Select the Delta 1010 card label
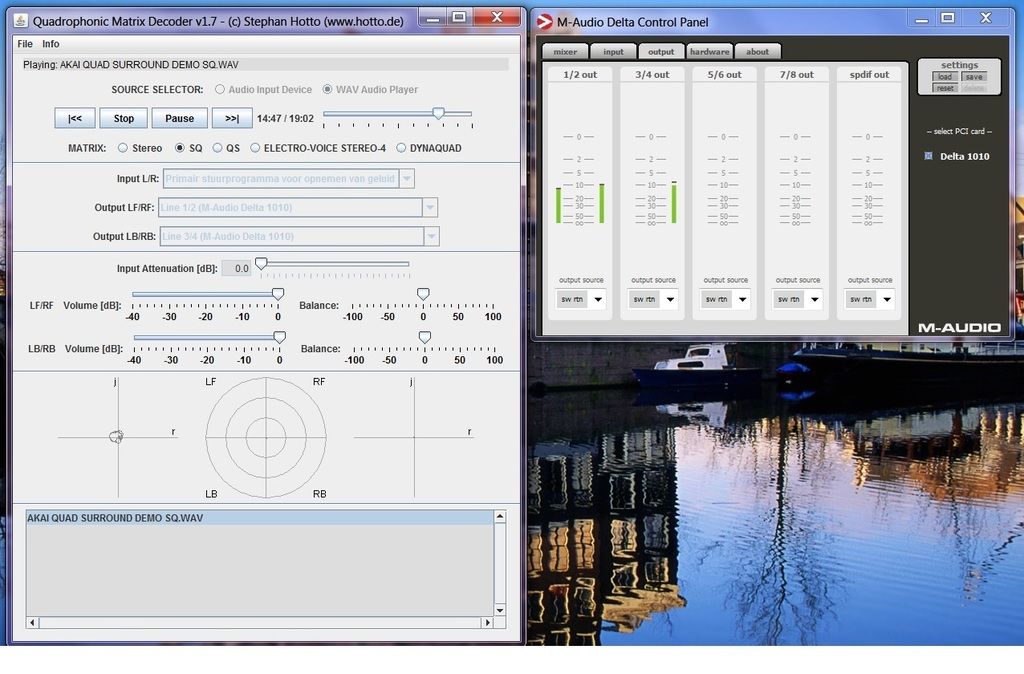1024x674 pixels. 965,156
